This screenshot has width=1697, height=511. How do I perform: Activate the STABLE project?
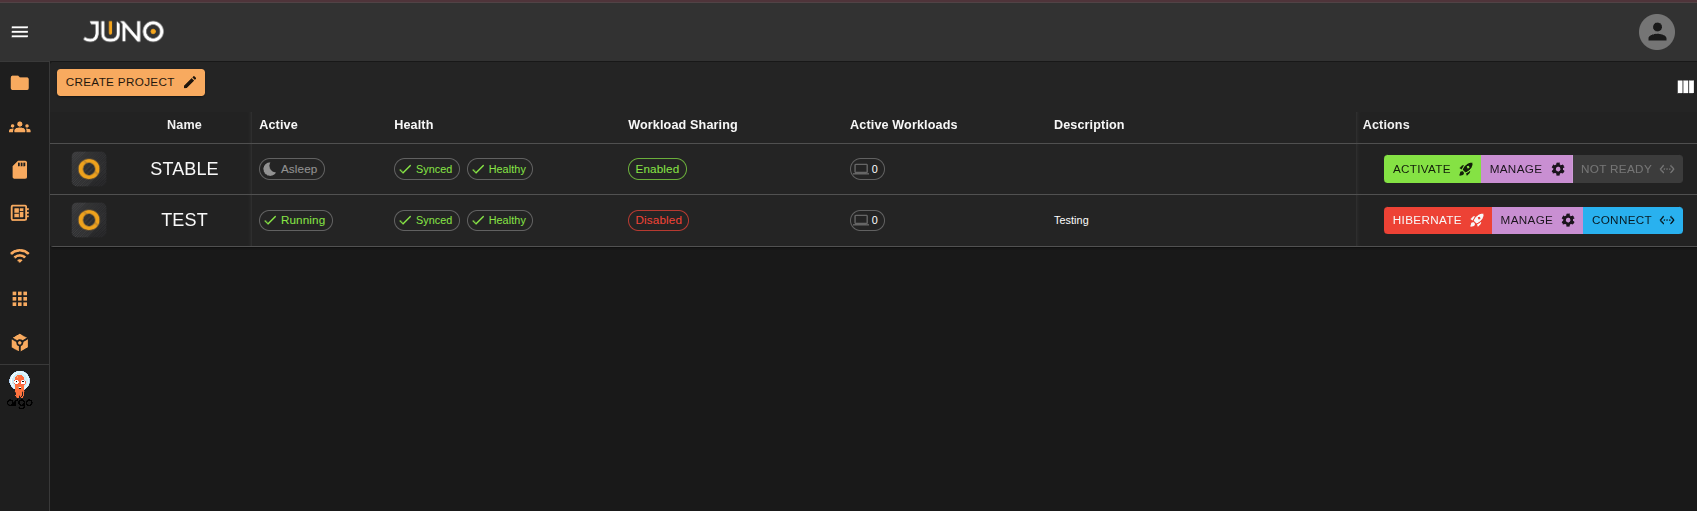coord(1432,169)
